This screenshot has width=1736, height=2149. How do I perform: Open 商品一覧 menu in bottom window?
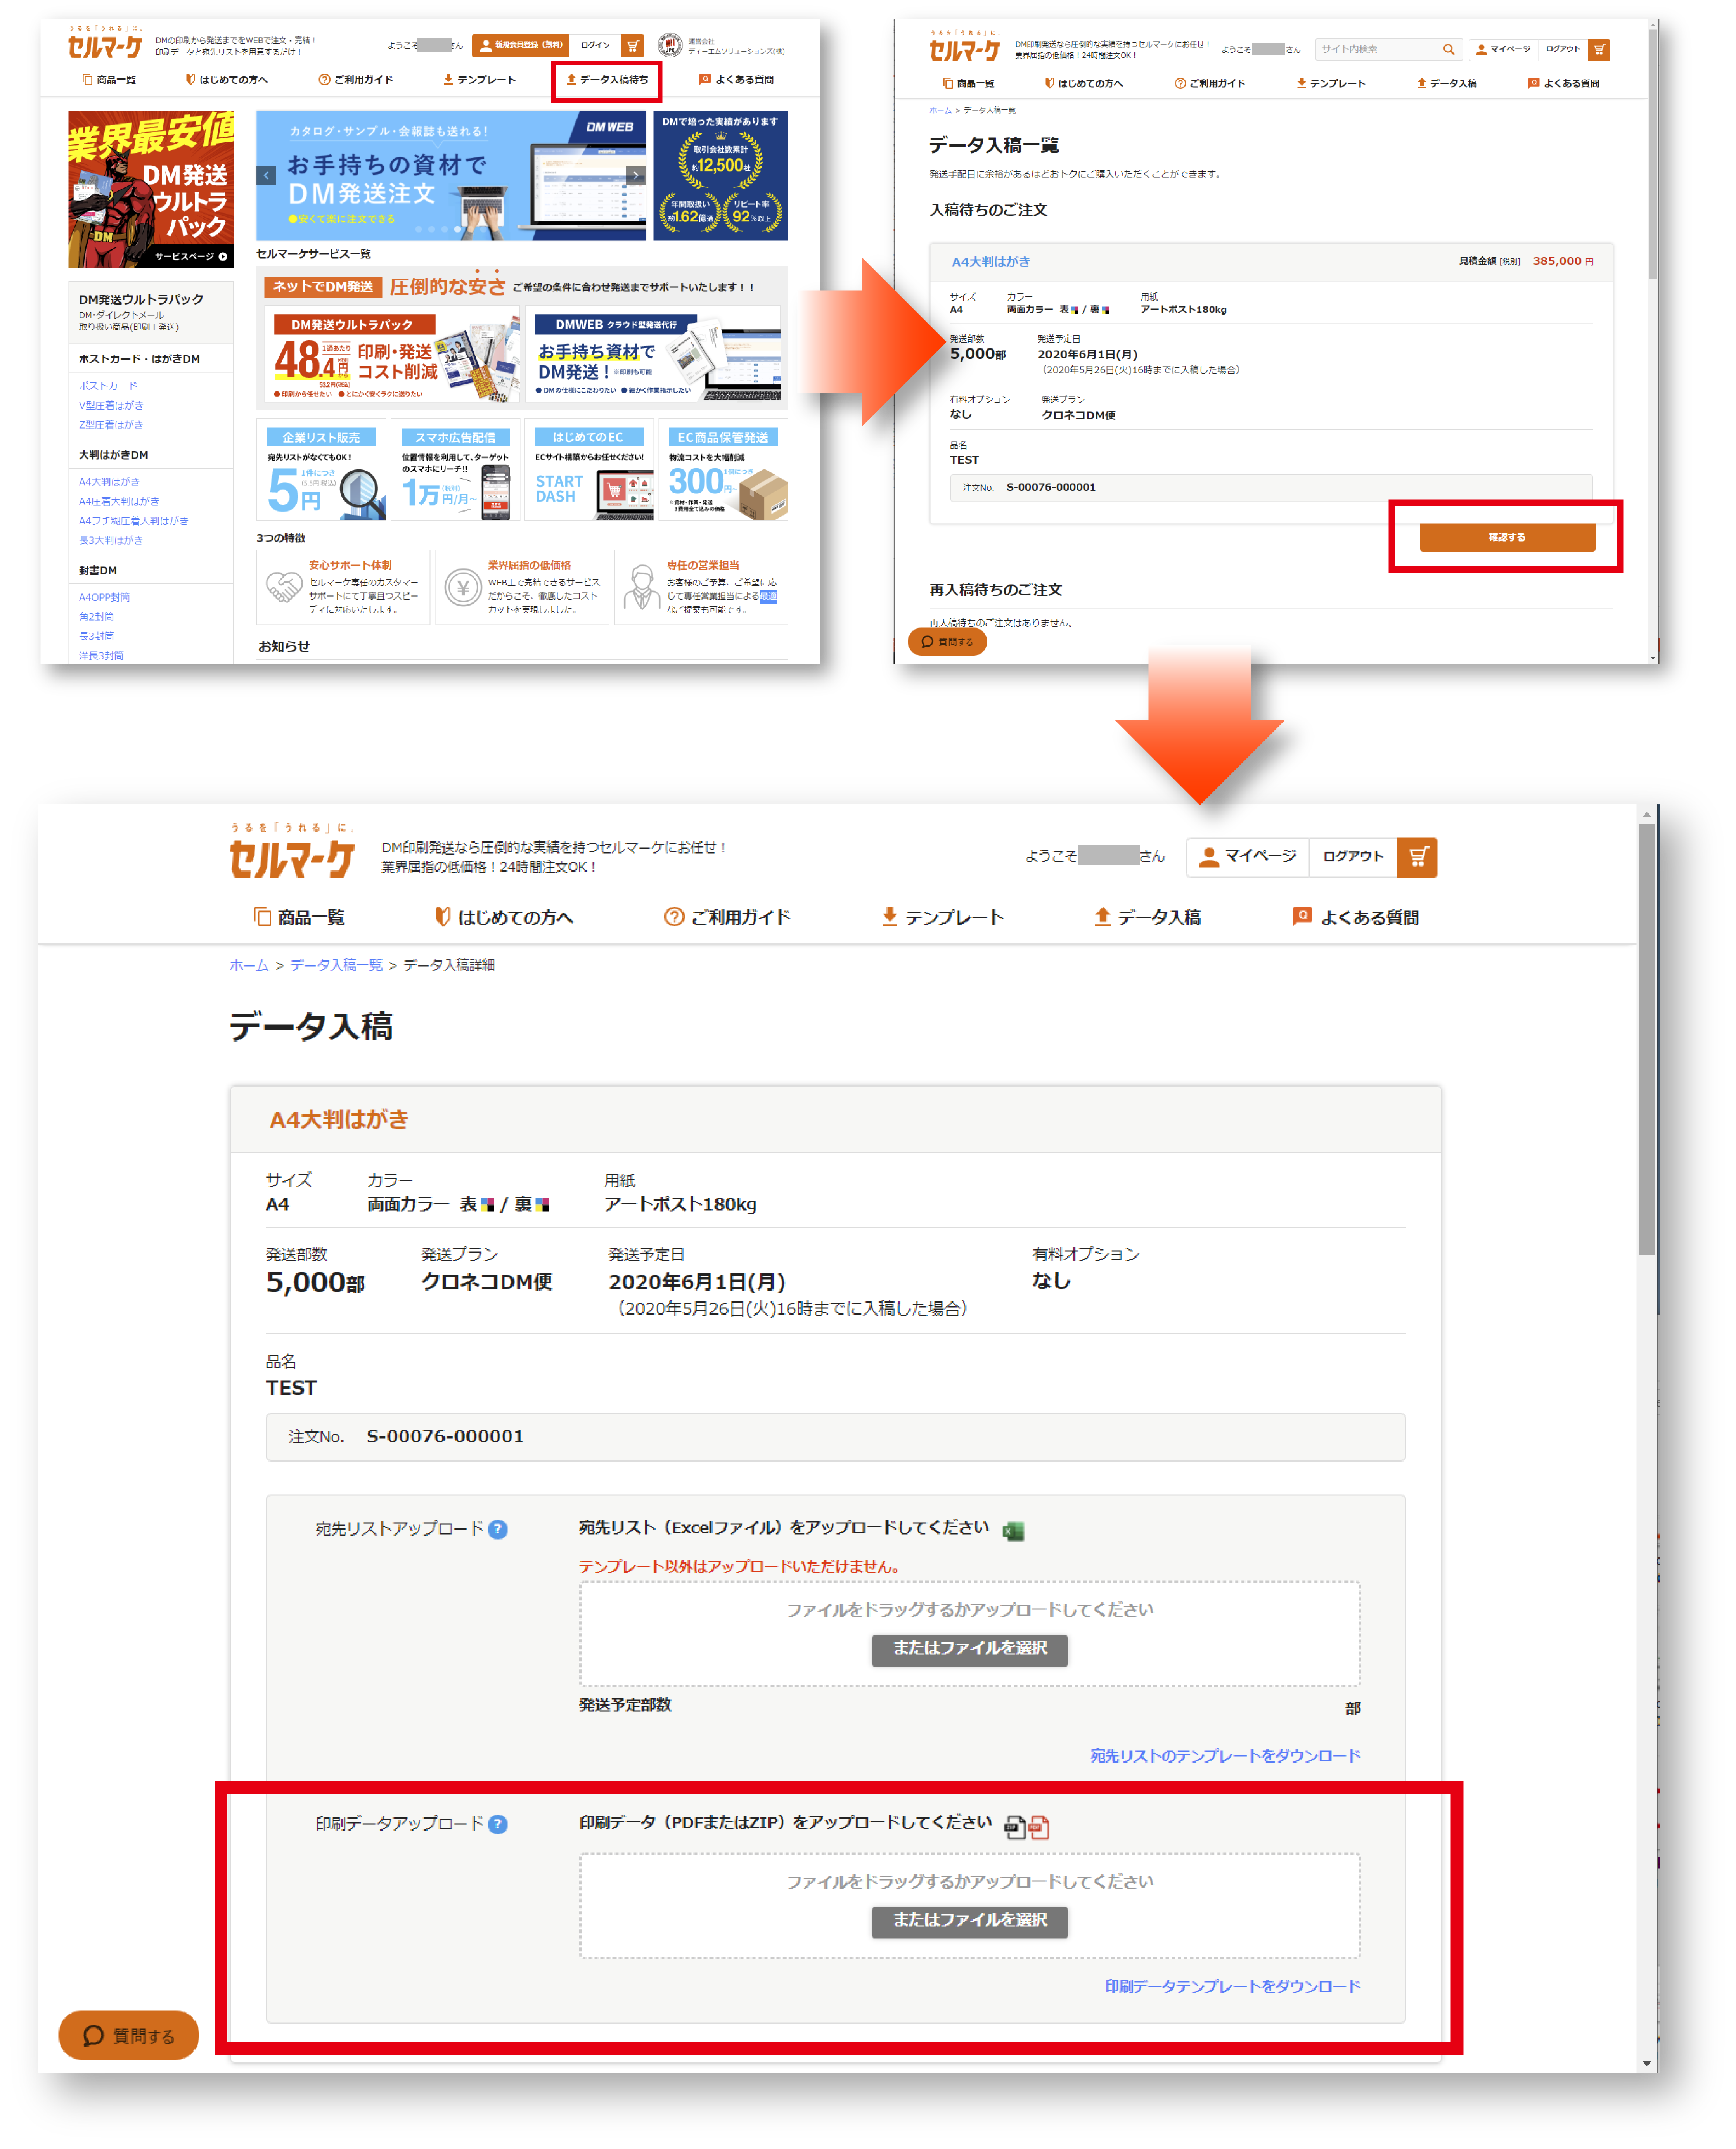(299, 917)
